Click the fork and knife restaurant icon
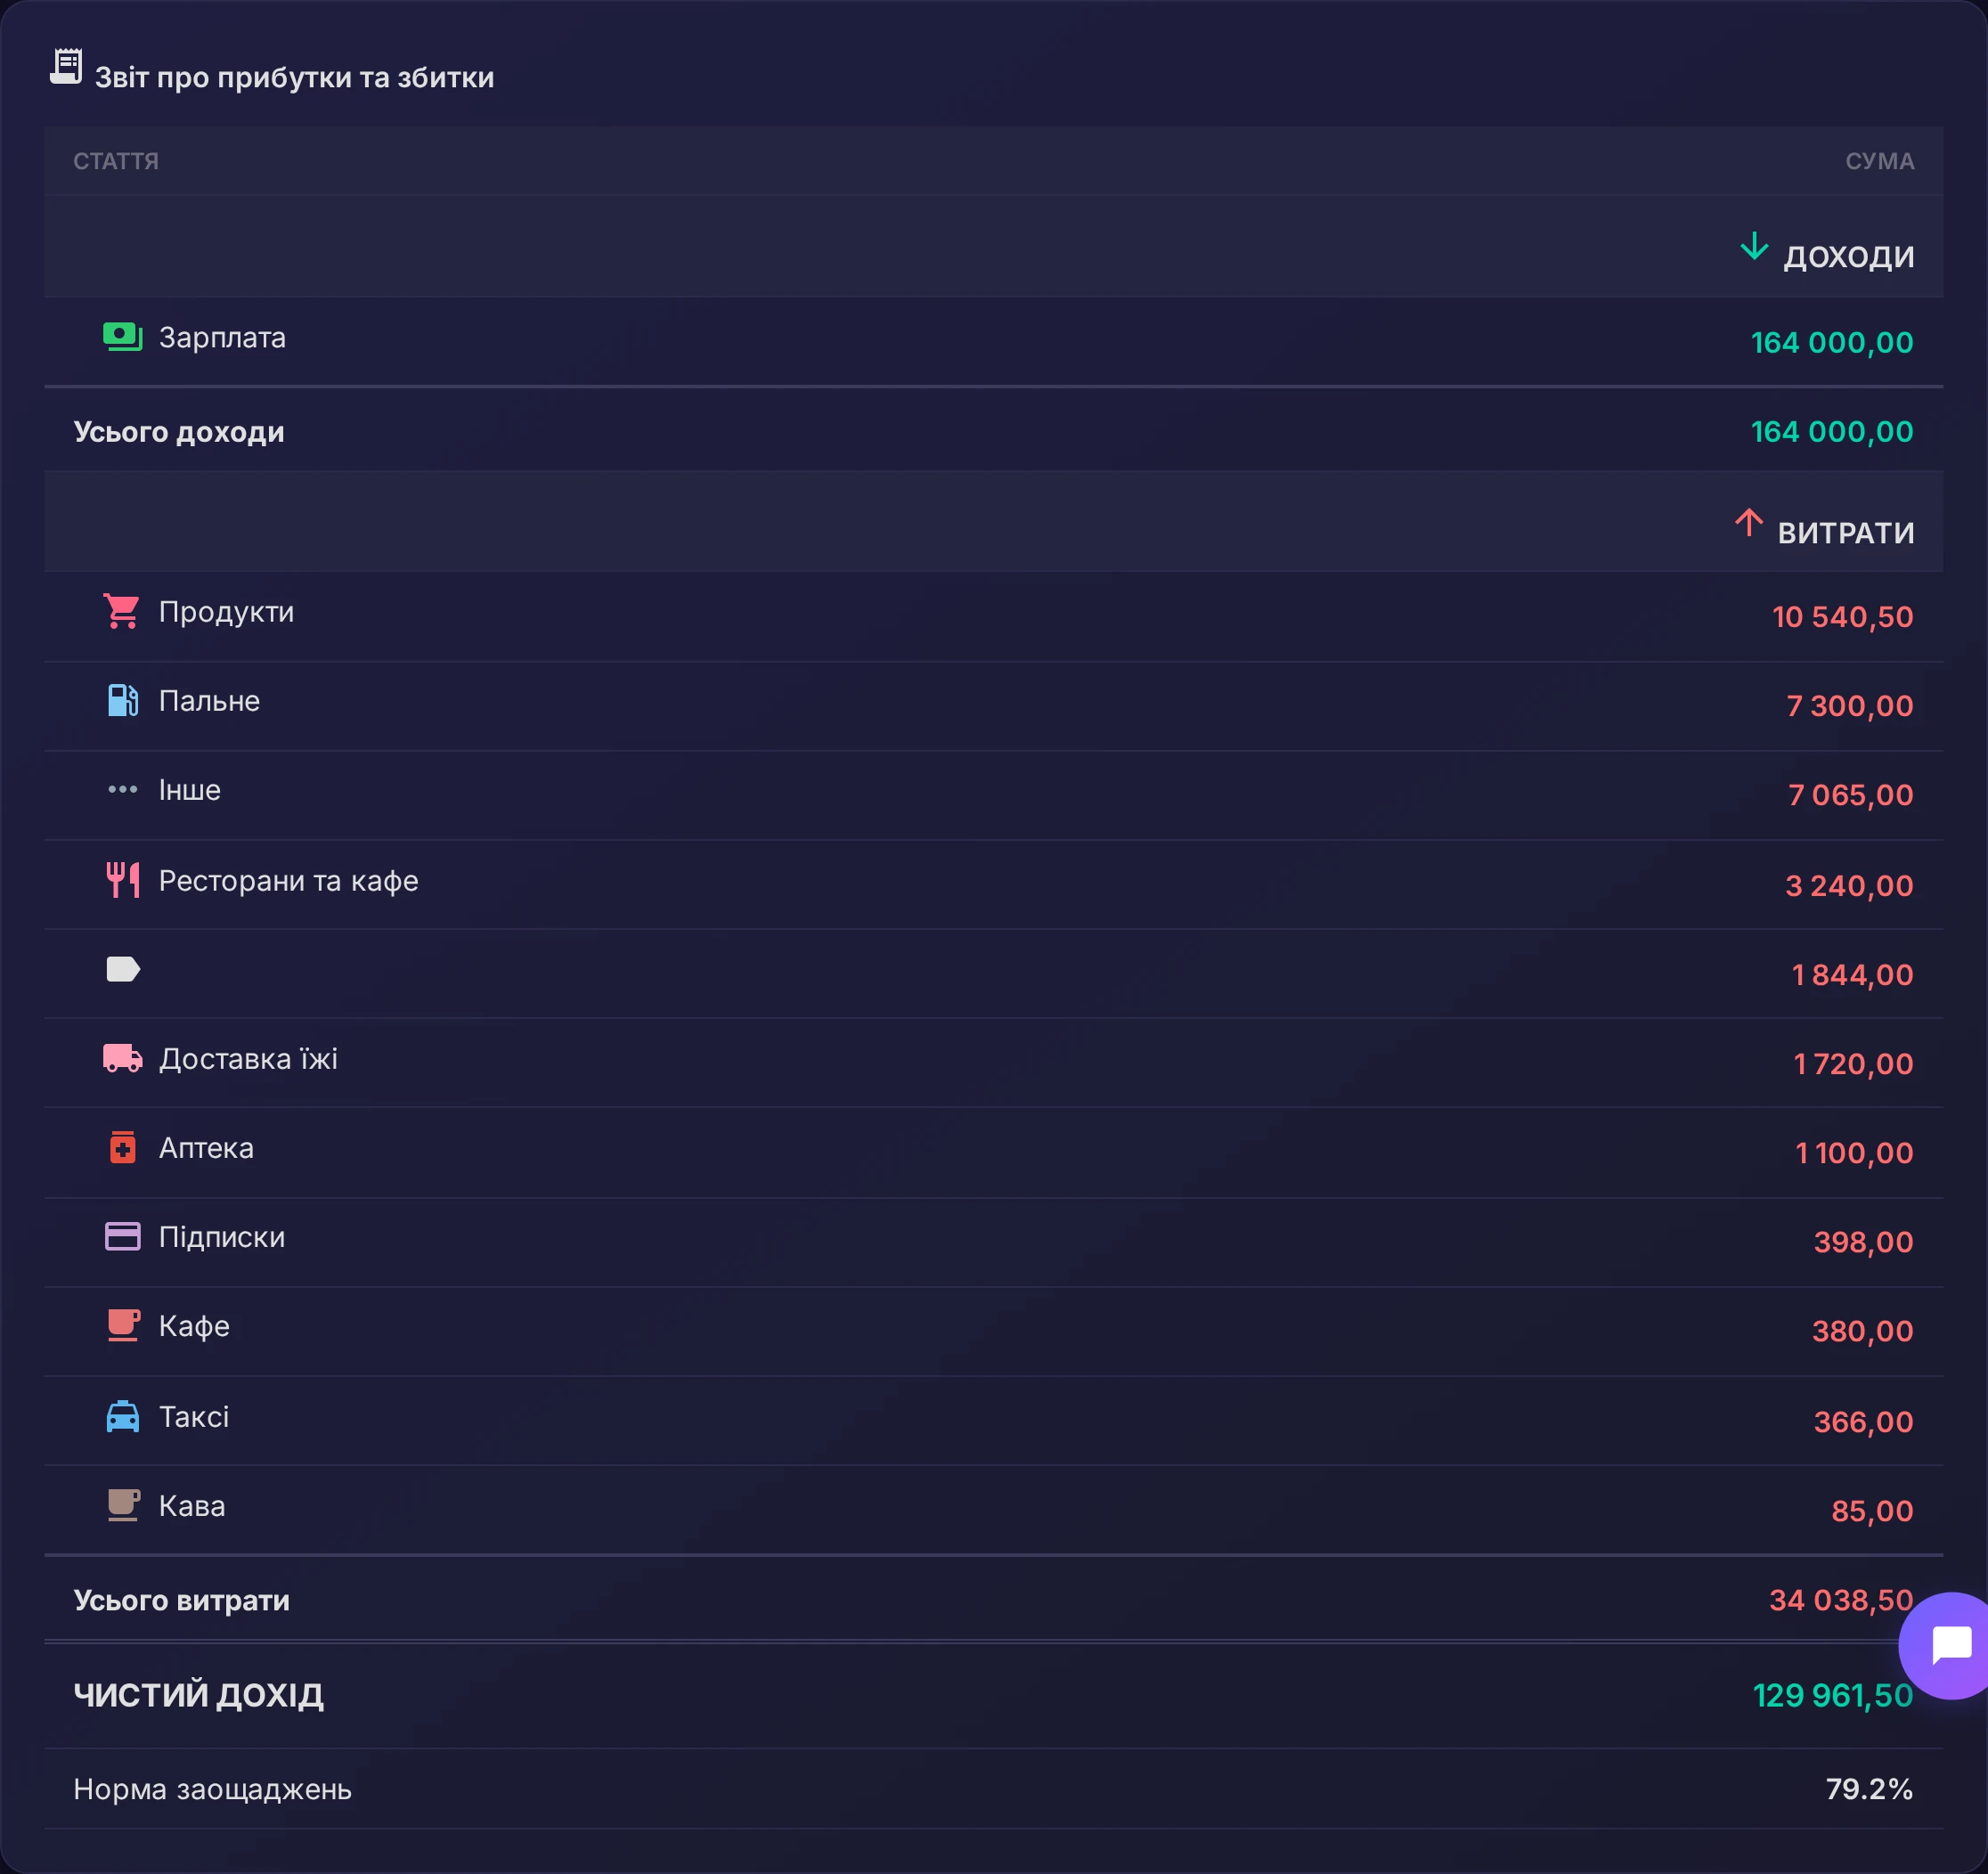 [122, 880]
